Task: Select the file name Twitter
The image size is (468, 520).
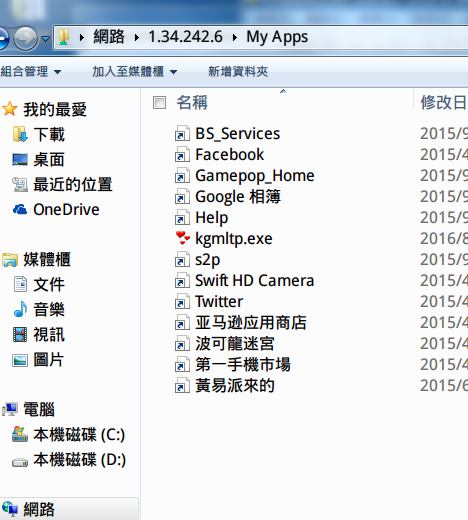Action: [x=219, y=302]
